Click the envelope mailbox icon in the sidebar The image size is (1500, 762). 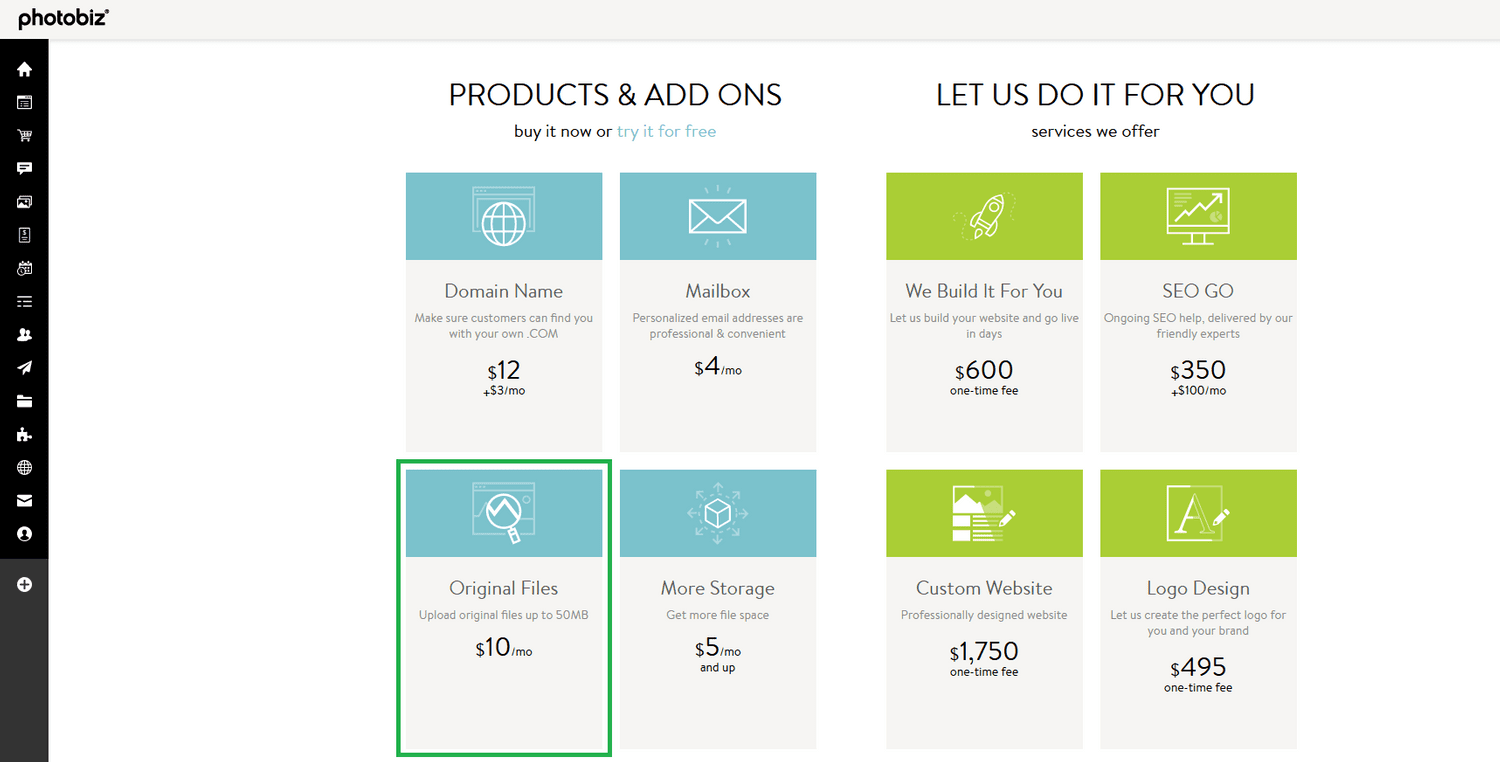pos(24,500)
